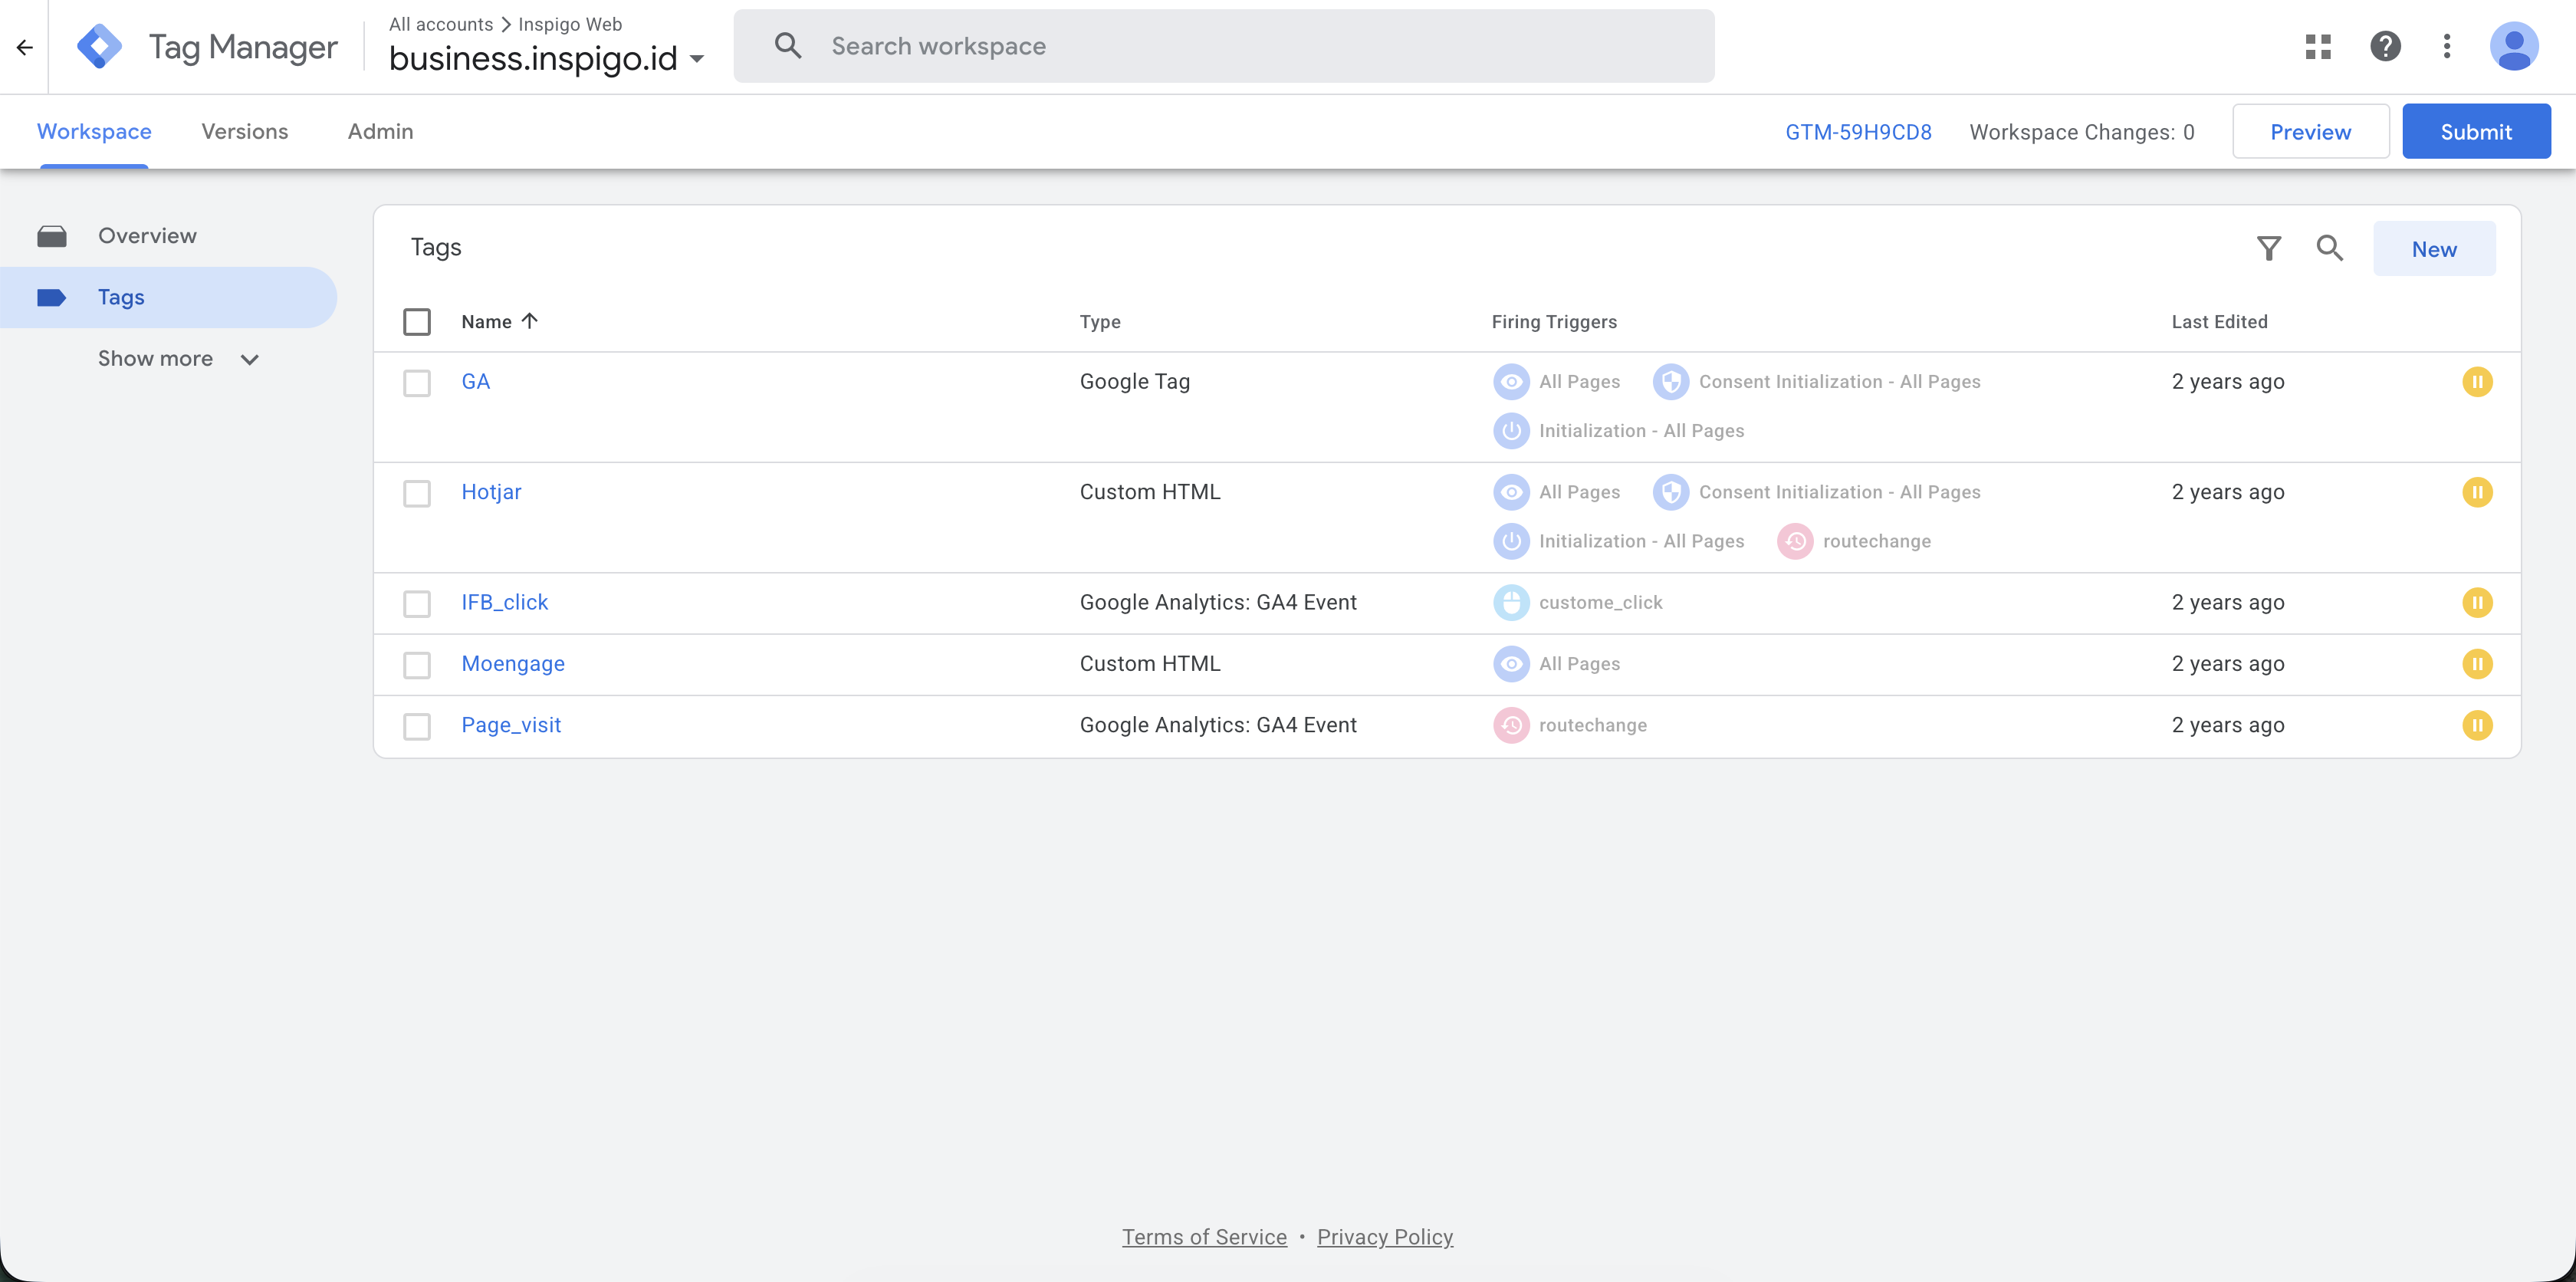Click the Inspigo Web breadcrumb
Screen dimensions: 2576x1282
coord(570,24)
